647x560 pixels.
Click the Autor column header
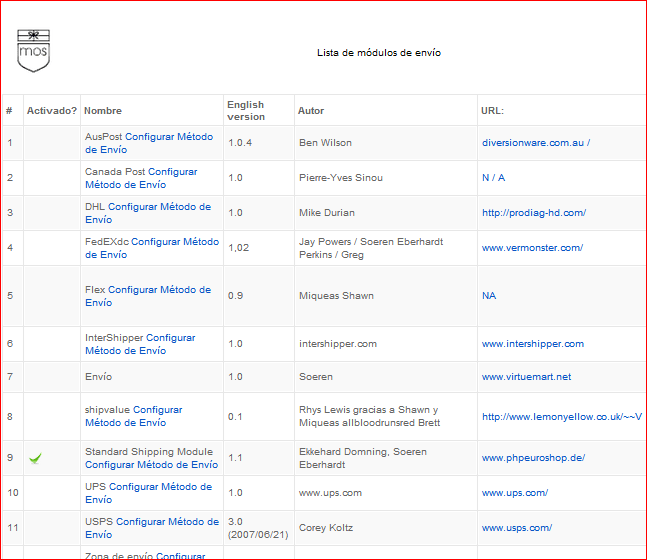click(x=311, y=111)
